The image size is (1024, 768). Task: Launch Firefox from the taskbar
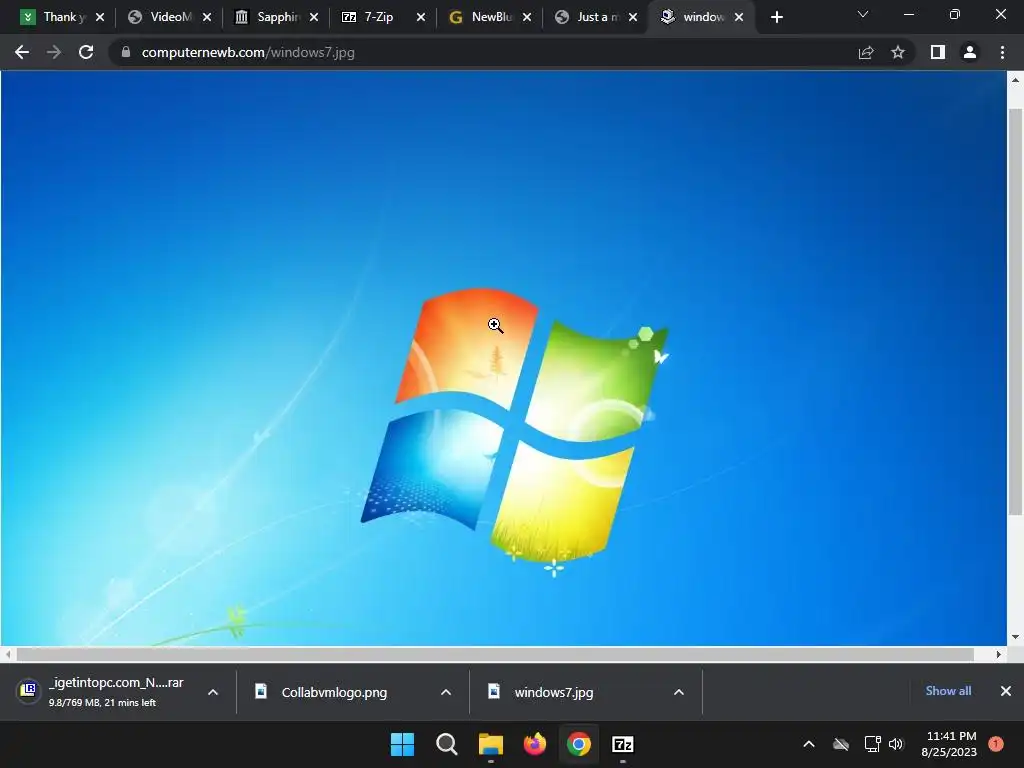click(x=535, y=744)
